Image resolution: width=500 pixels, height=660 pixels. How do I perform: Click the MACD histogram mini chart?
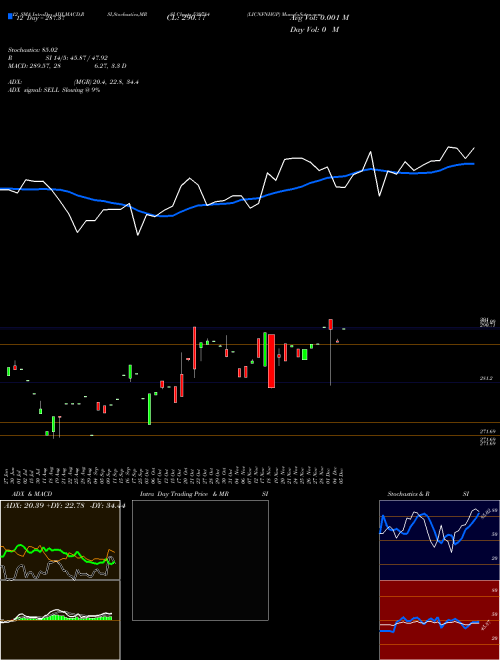click(x=60, y=620)
